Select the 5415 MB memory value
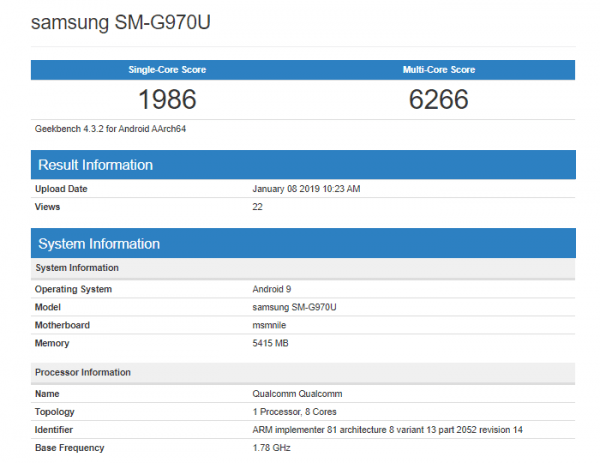Viewport: 600px width, 463px height. (x=272, y=343)
